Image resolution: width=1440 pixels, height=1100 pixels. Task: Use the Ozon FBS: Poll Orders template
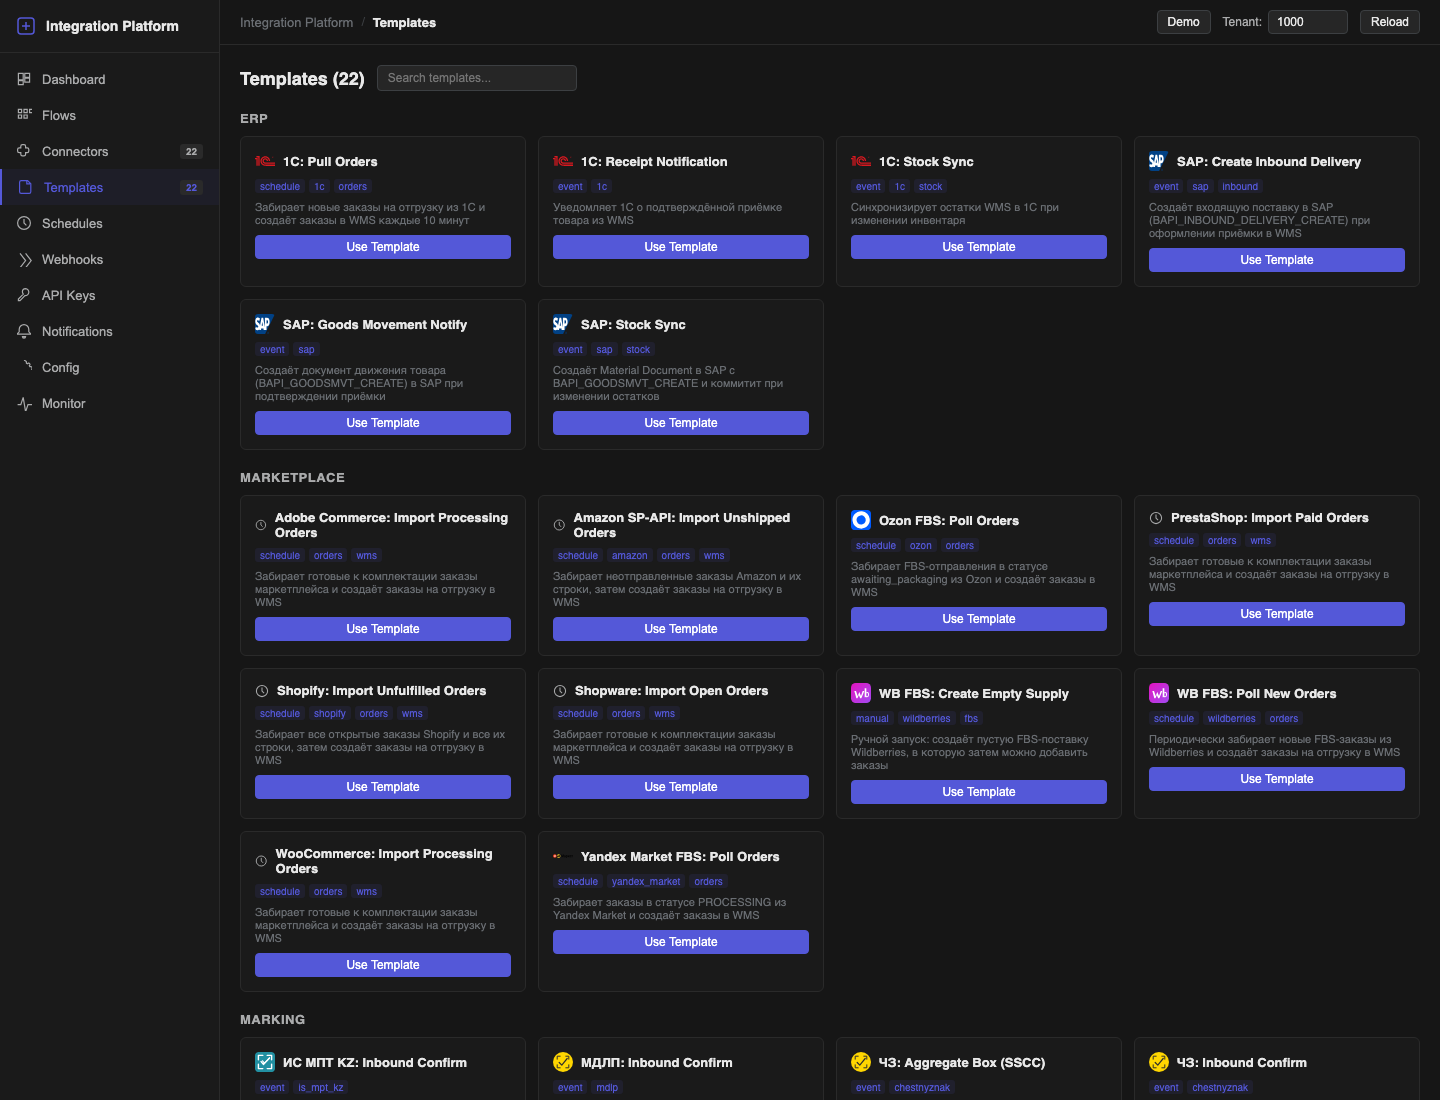click(x=979, y=619)
